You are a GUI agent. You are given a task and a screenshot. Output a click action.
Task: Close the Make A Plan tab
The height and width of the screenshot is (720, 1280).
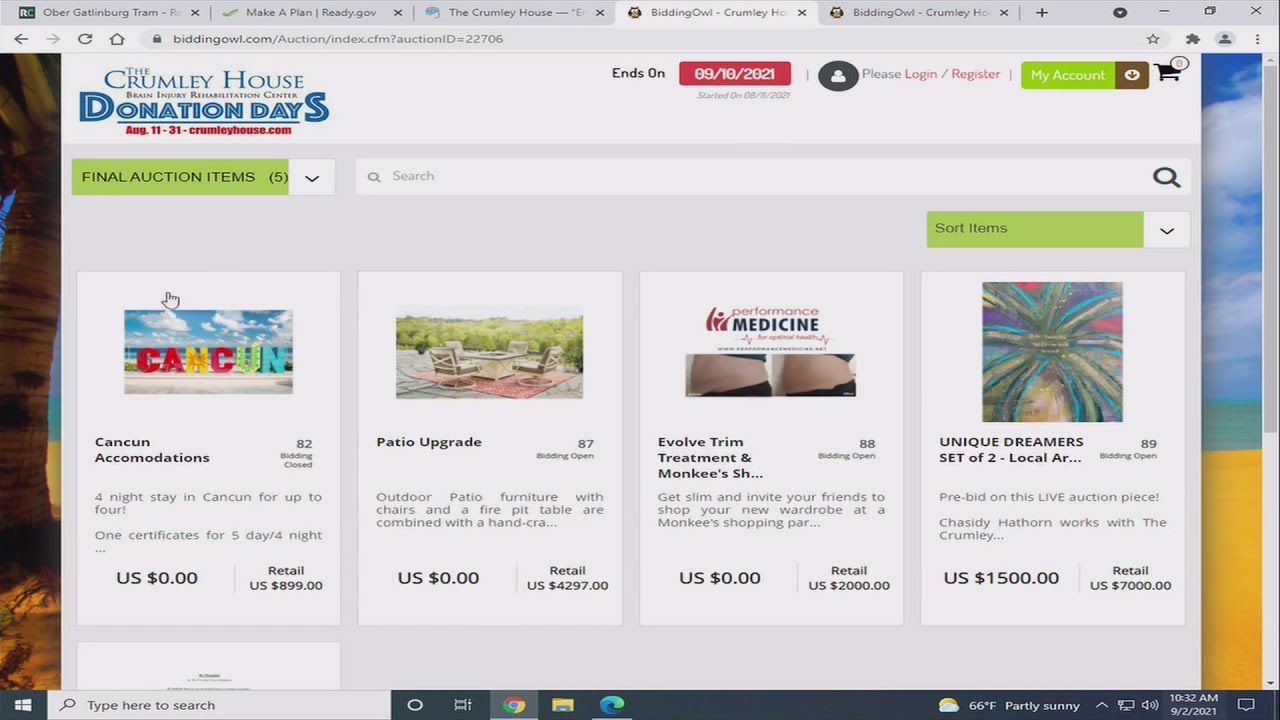399,13
